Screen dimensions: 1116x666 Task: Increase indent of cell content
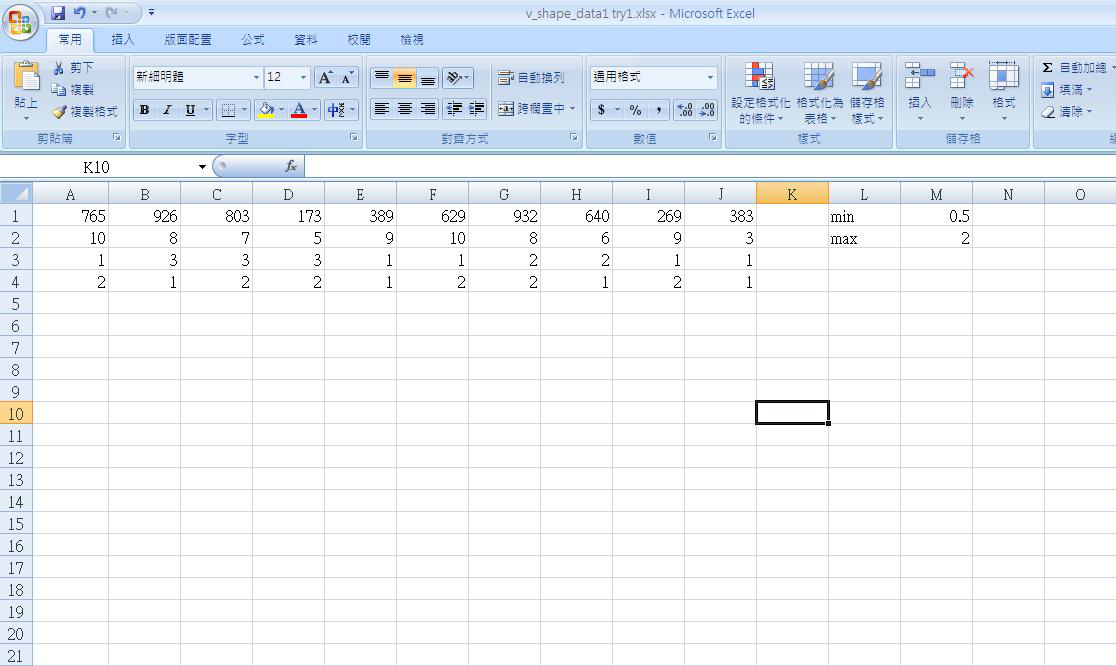pos(476,109)
